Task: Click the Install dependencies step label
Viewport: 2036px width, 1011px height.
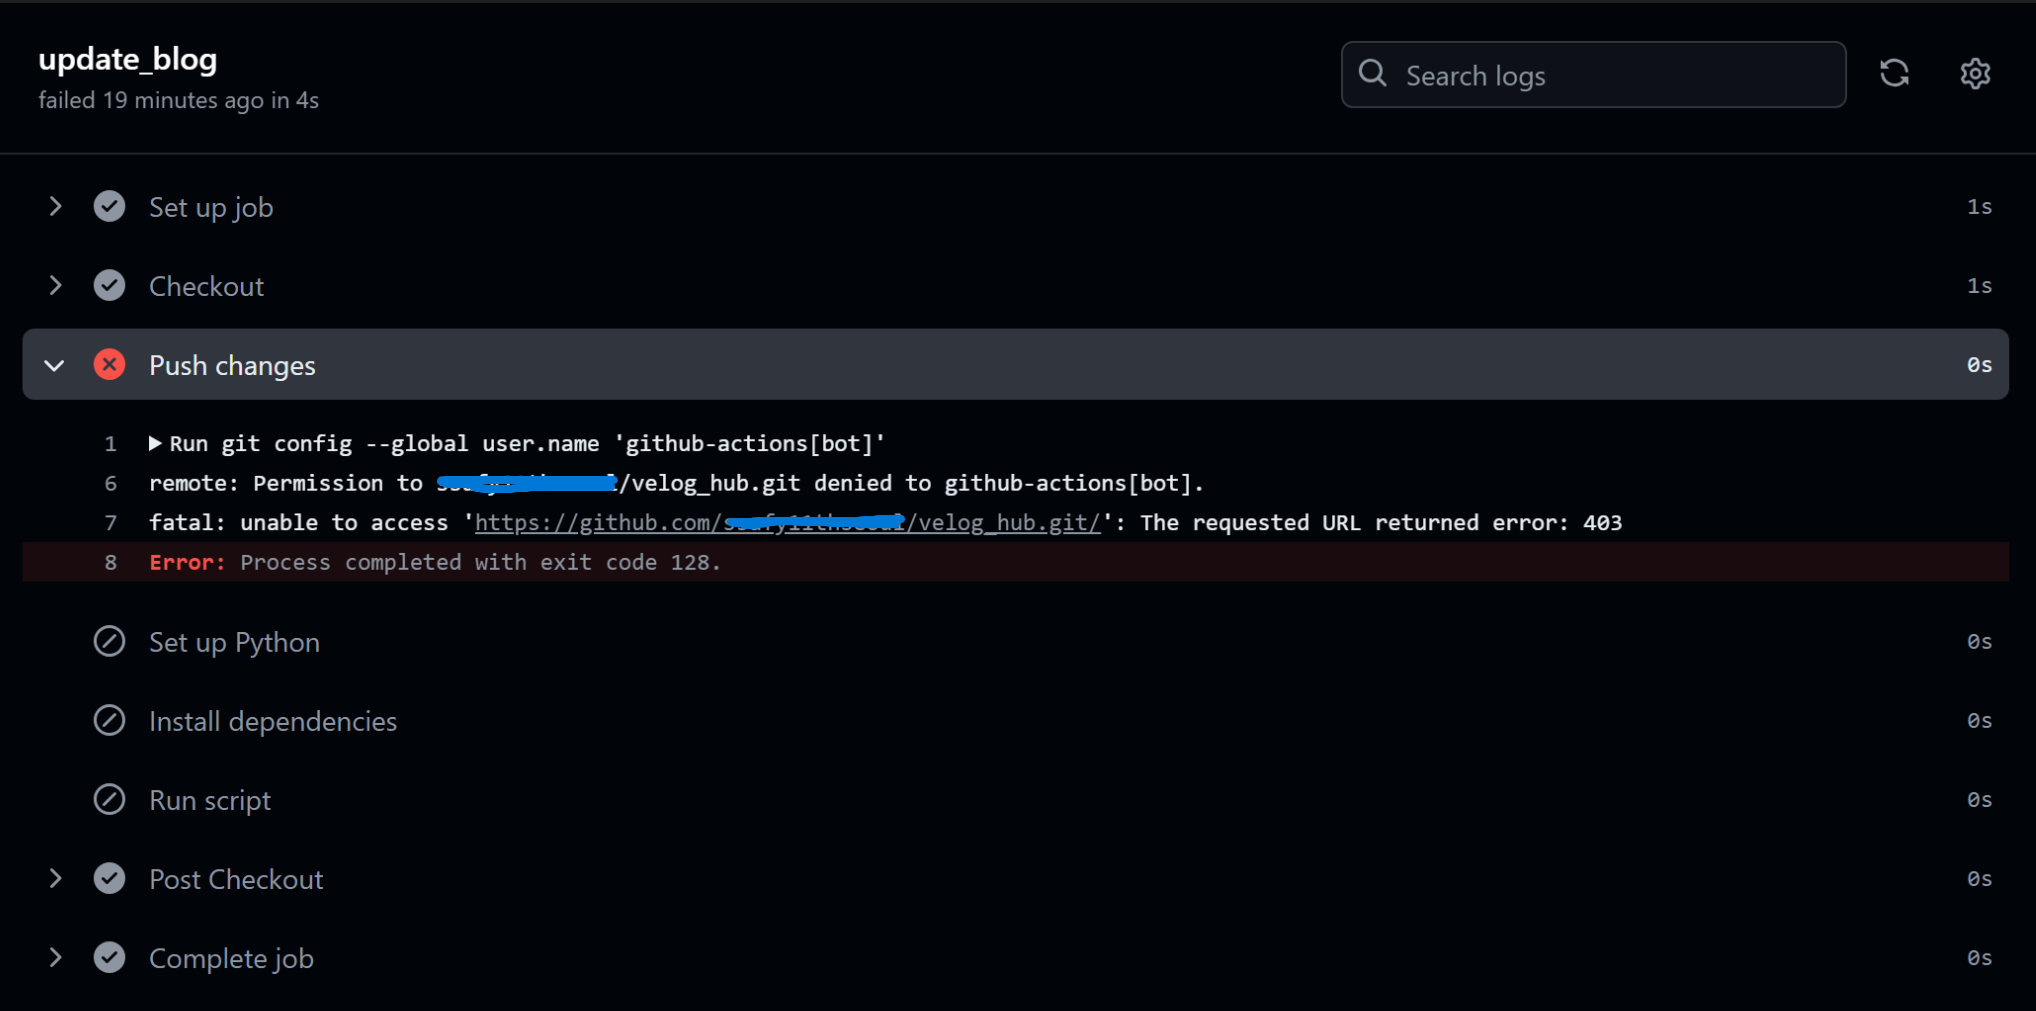Action: 273,721
